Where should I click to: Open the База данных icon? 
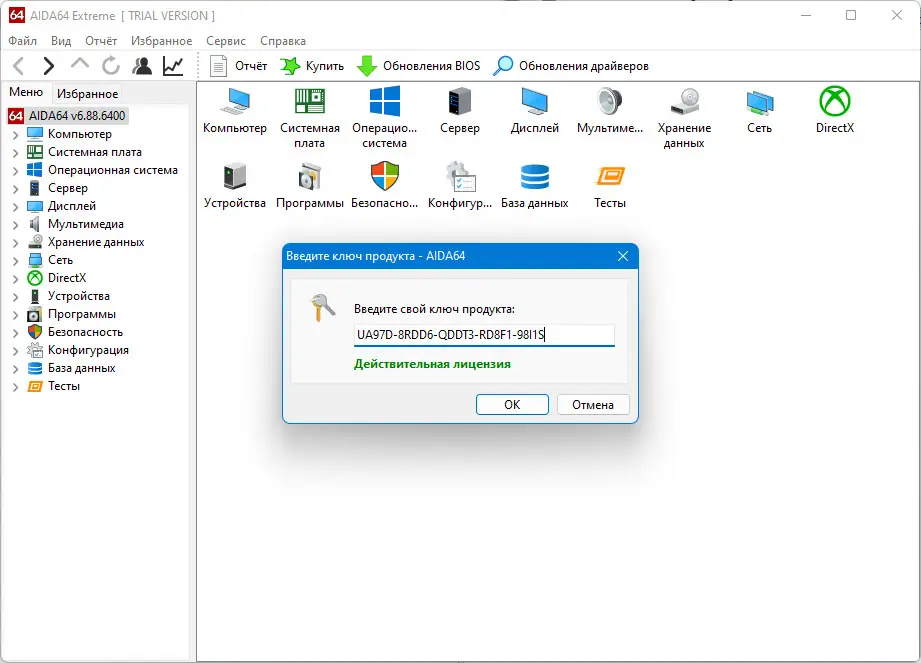pos(534,180)
